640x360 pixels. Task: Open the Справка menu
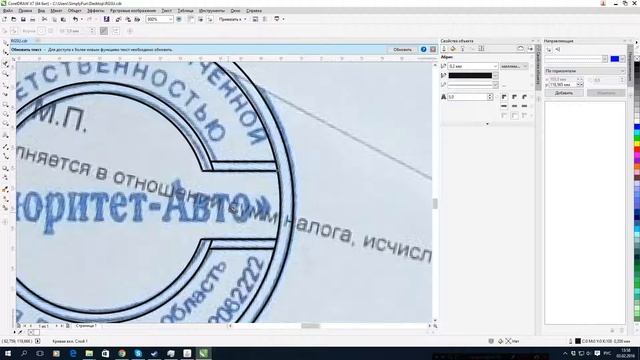pyautogui.click(x=254, y=11)
